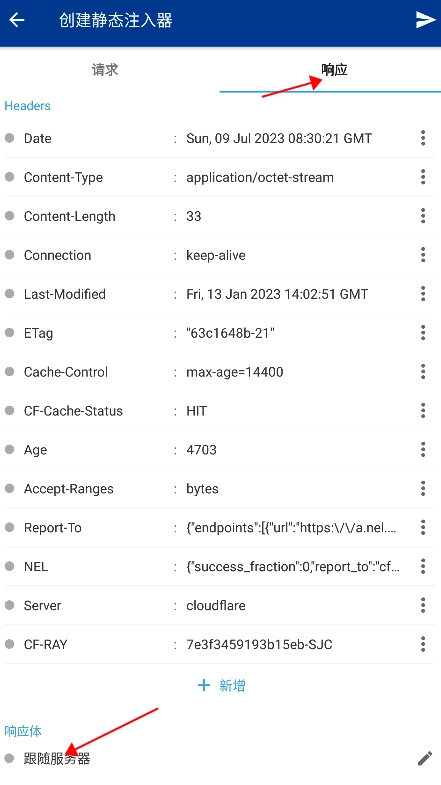Edit the Last-Modified date value
441x785 pixels.
277,294
